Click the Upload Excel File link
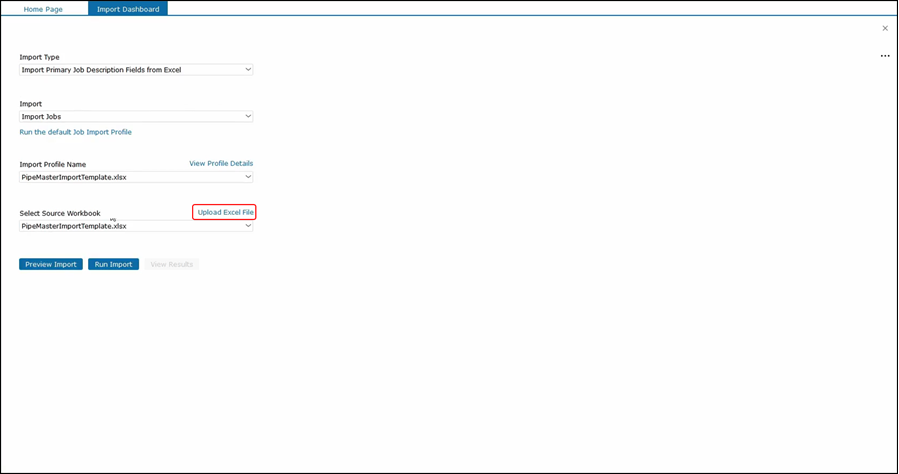Viewport: 899px width, 474px height. [225, 212]
